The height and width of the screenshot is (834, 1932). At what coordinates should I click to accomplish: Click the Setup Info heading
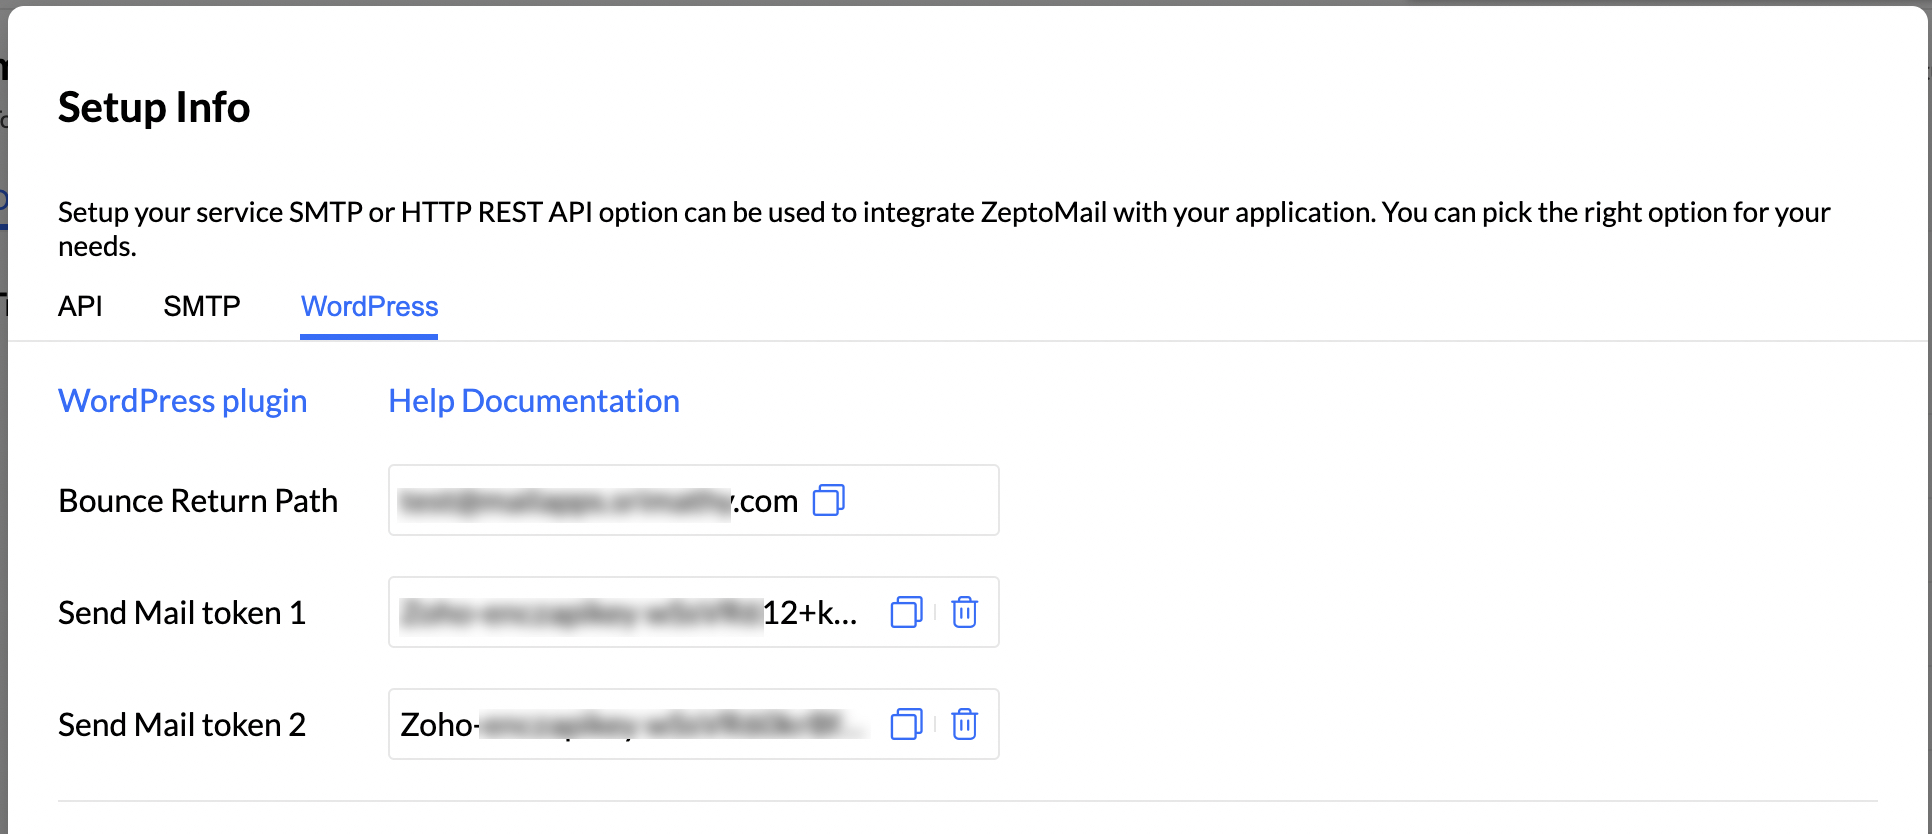(154, 107)
